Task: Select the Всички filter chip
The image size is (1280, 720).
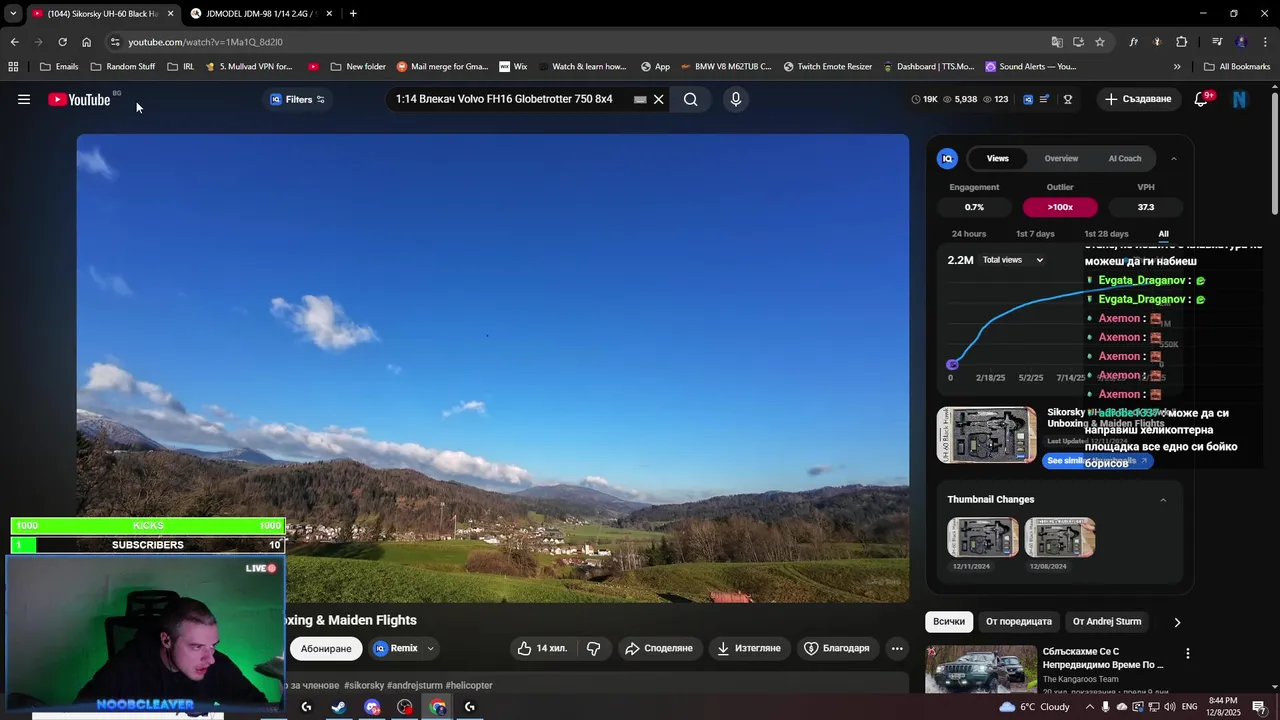Action: (949, 621)
